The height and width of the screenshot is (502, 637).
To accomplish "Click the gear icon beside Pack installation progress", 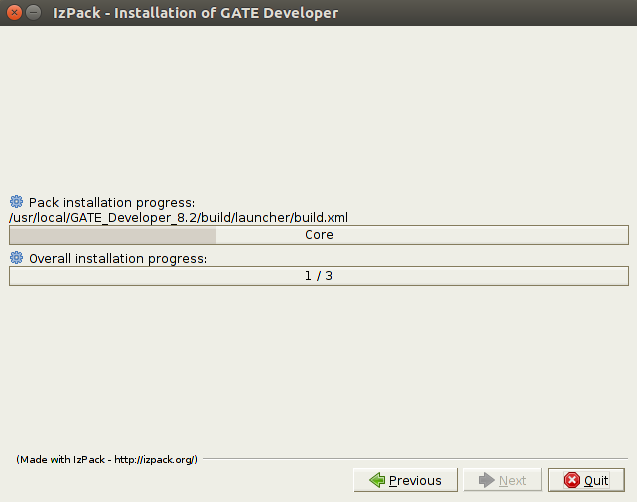I will tap(17, 201).
